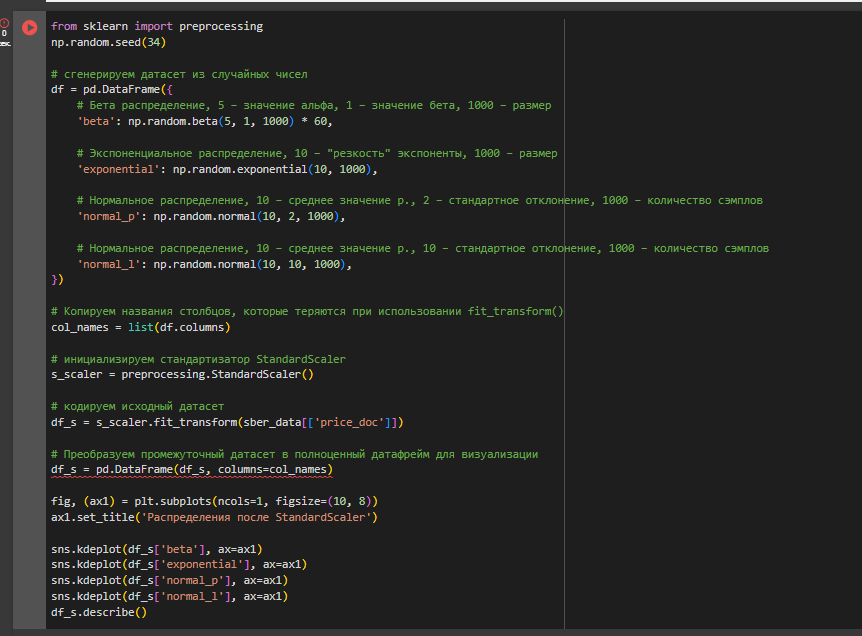
Task: Click the 'ax1.set_title' line
Action: pos(214,518)
